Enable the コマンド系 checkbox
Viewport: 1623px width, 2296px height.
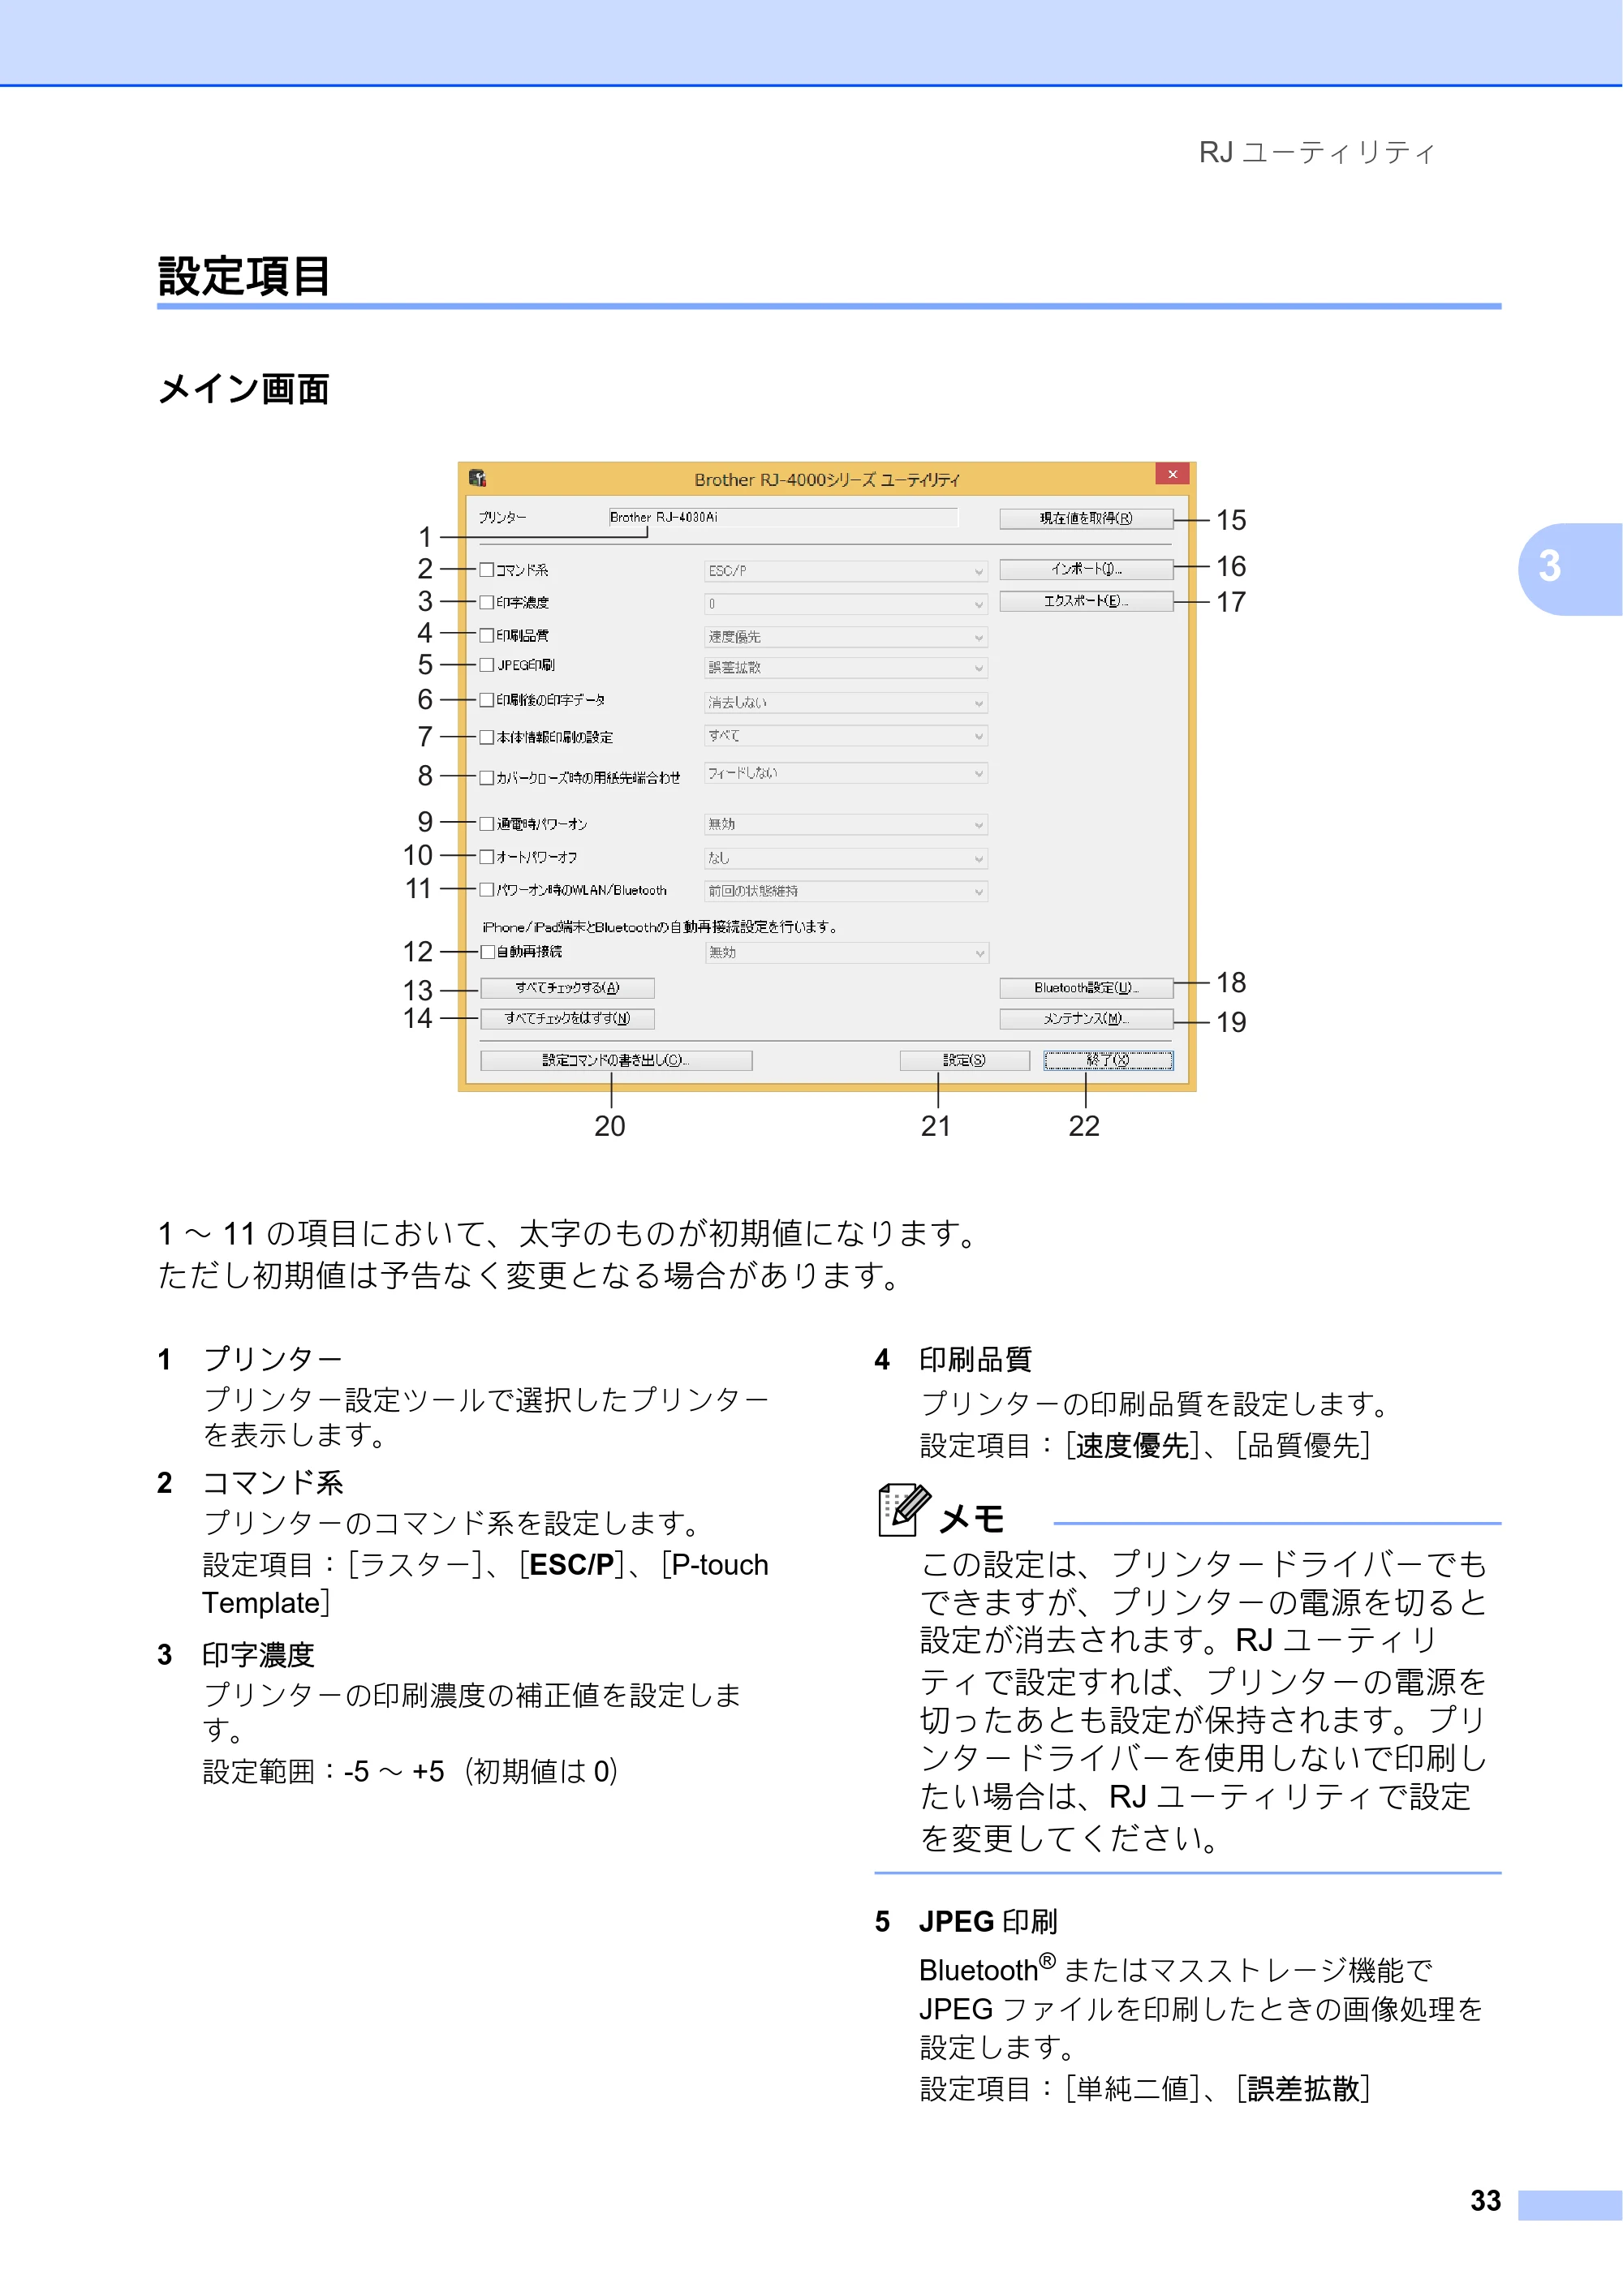pos(487,570)
